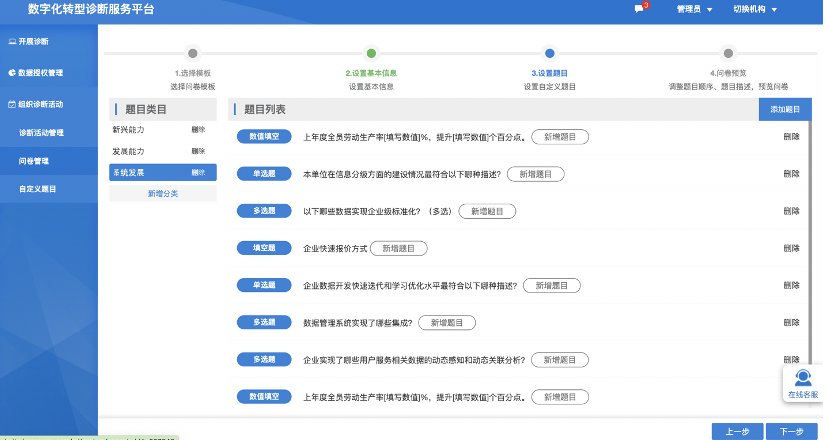Click text 企业快速报价方式
Screen dimensions: 826x440
pos(335,249)
